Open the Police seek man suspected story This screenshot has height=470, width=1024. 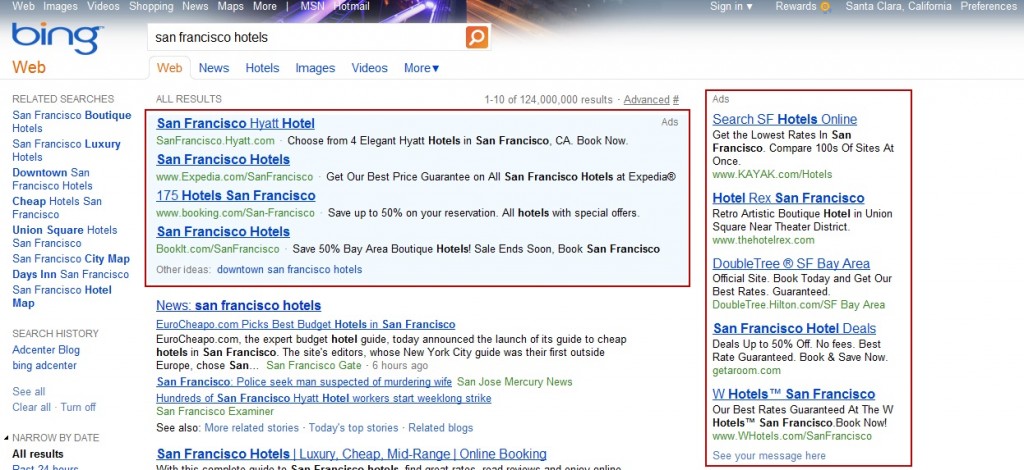[304, 382]
